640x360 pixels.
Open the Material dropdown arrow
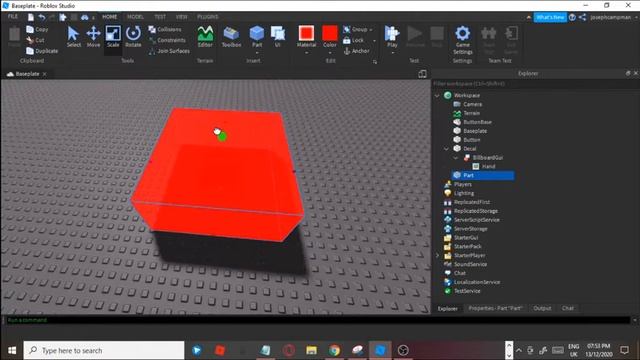pos(306,53)
